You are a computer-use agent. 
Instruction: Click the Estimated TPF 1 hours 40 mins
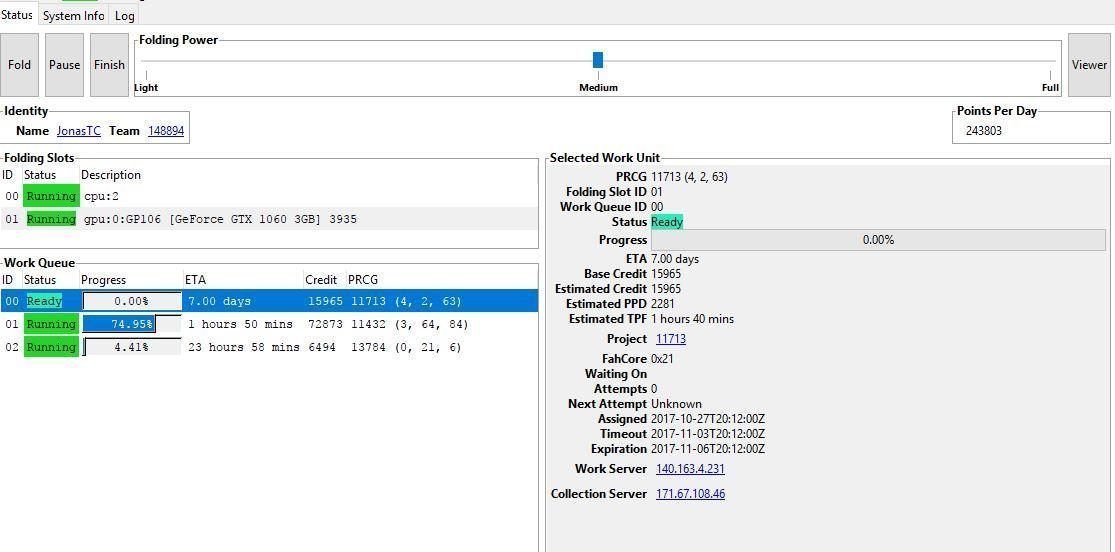[x=693, y=319]
